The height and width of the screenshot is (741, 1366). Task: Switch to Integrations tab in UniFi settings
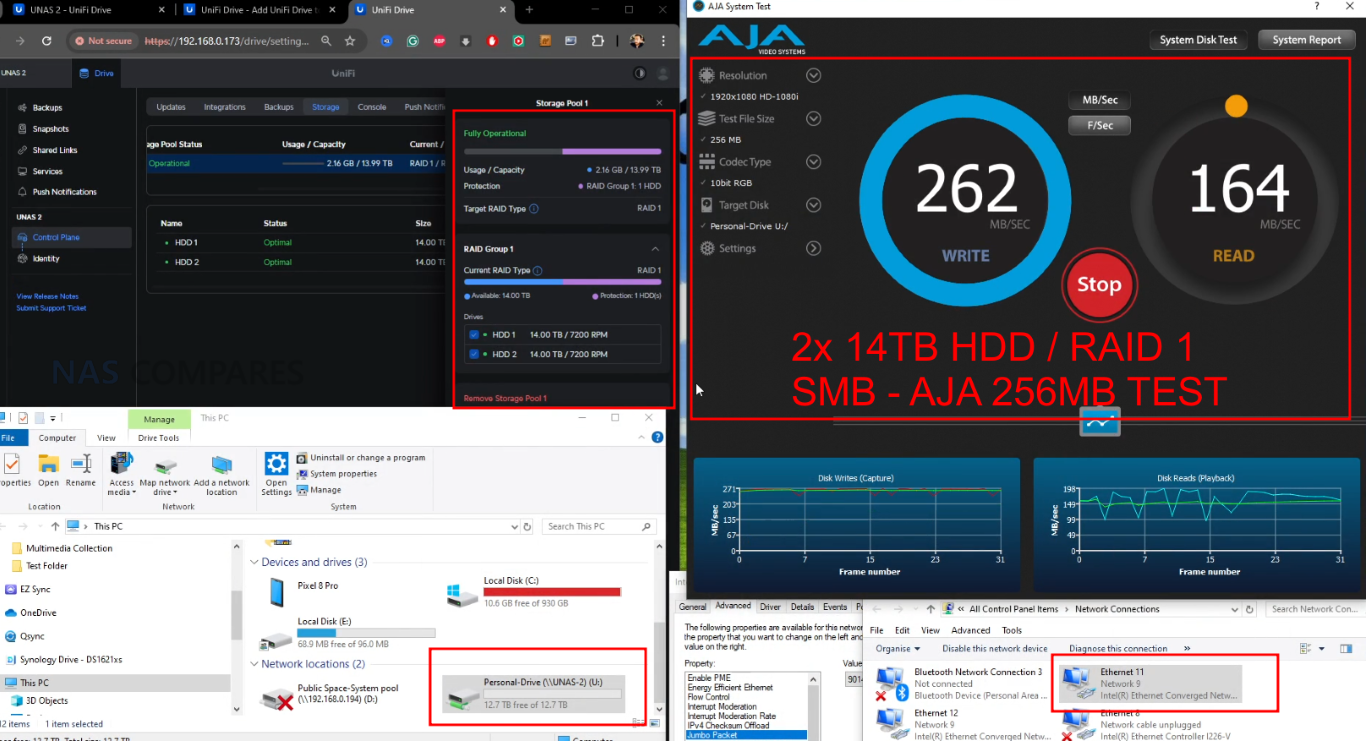pos(225,107)
